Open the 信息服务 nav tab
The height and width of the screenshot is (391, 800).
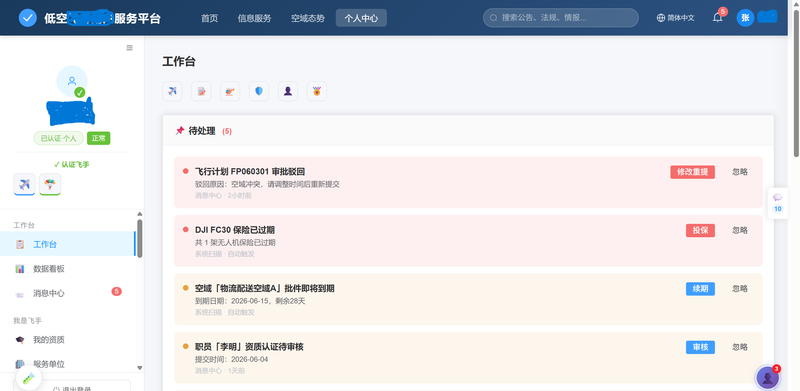[254, 18]
